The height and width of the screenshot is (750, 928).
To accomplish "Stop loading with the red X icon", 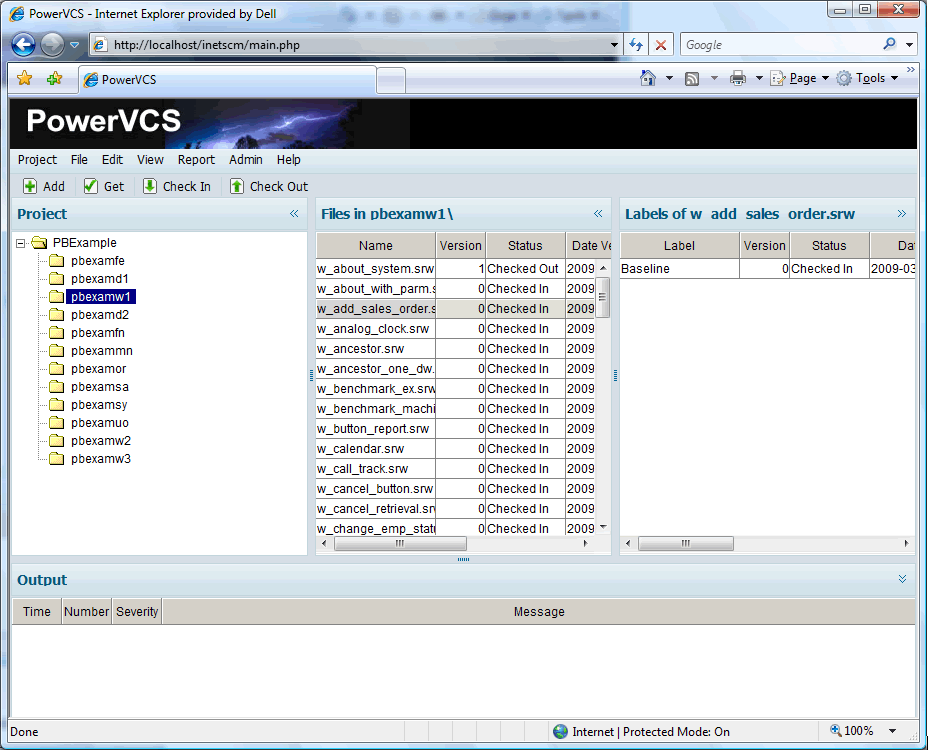I will tap(661, 44).
